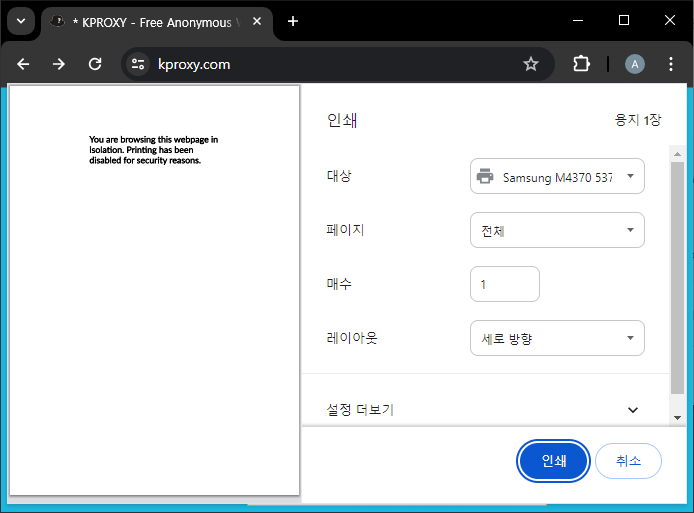Screen dimensions: 694x513
Task: Click scrollbar up arrow in print settings
Action: [x=677, y=154]
